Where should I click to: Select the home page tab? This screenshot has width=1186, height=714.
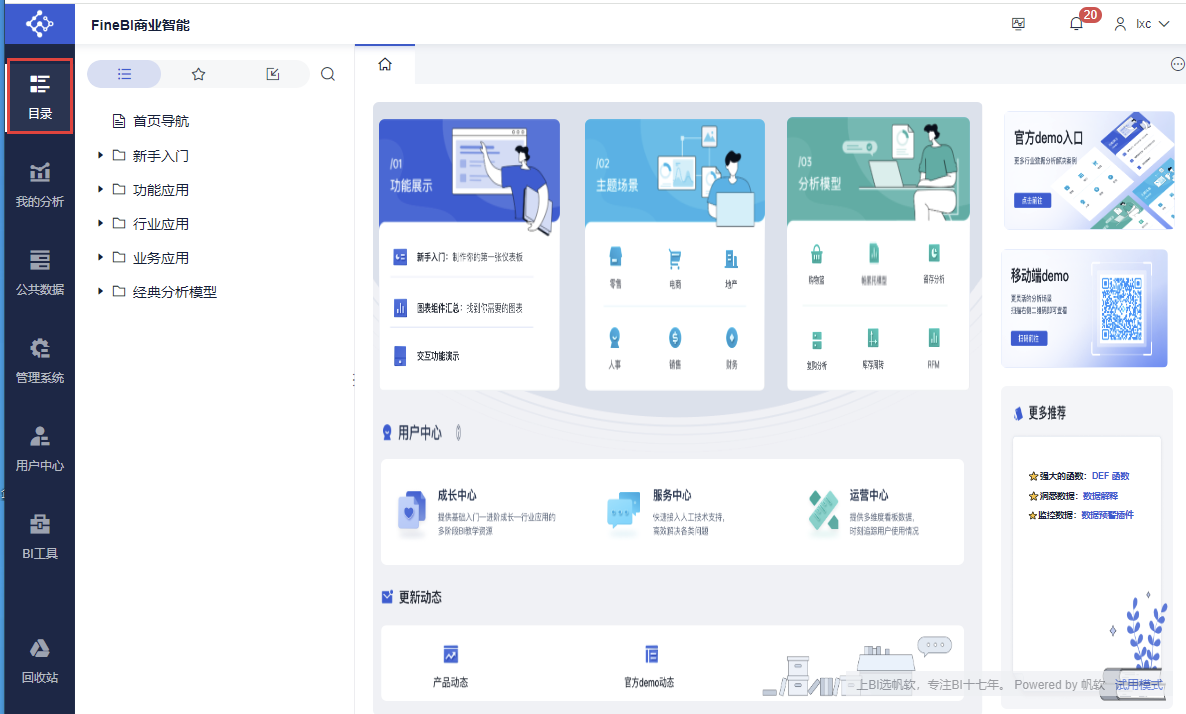385,64
